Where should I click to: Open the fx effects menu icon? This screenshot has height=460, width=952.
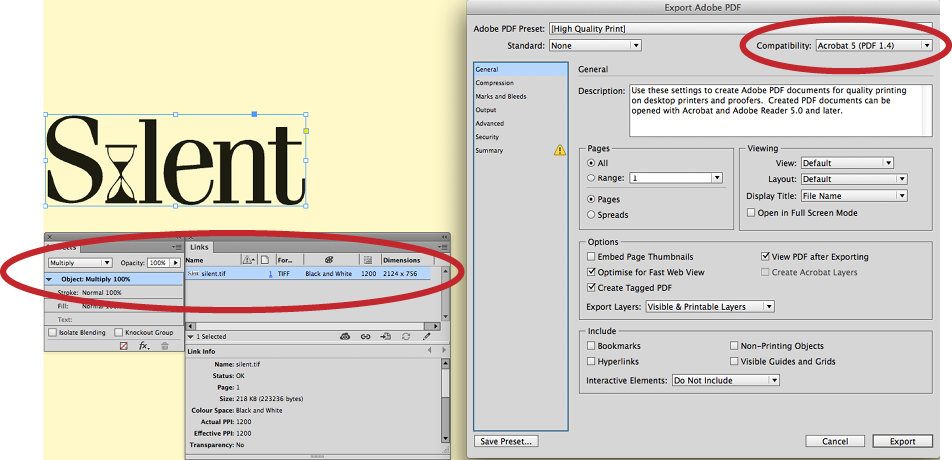pyautogui.click(x=144, y=346)
